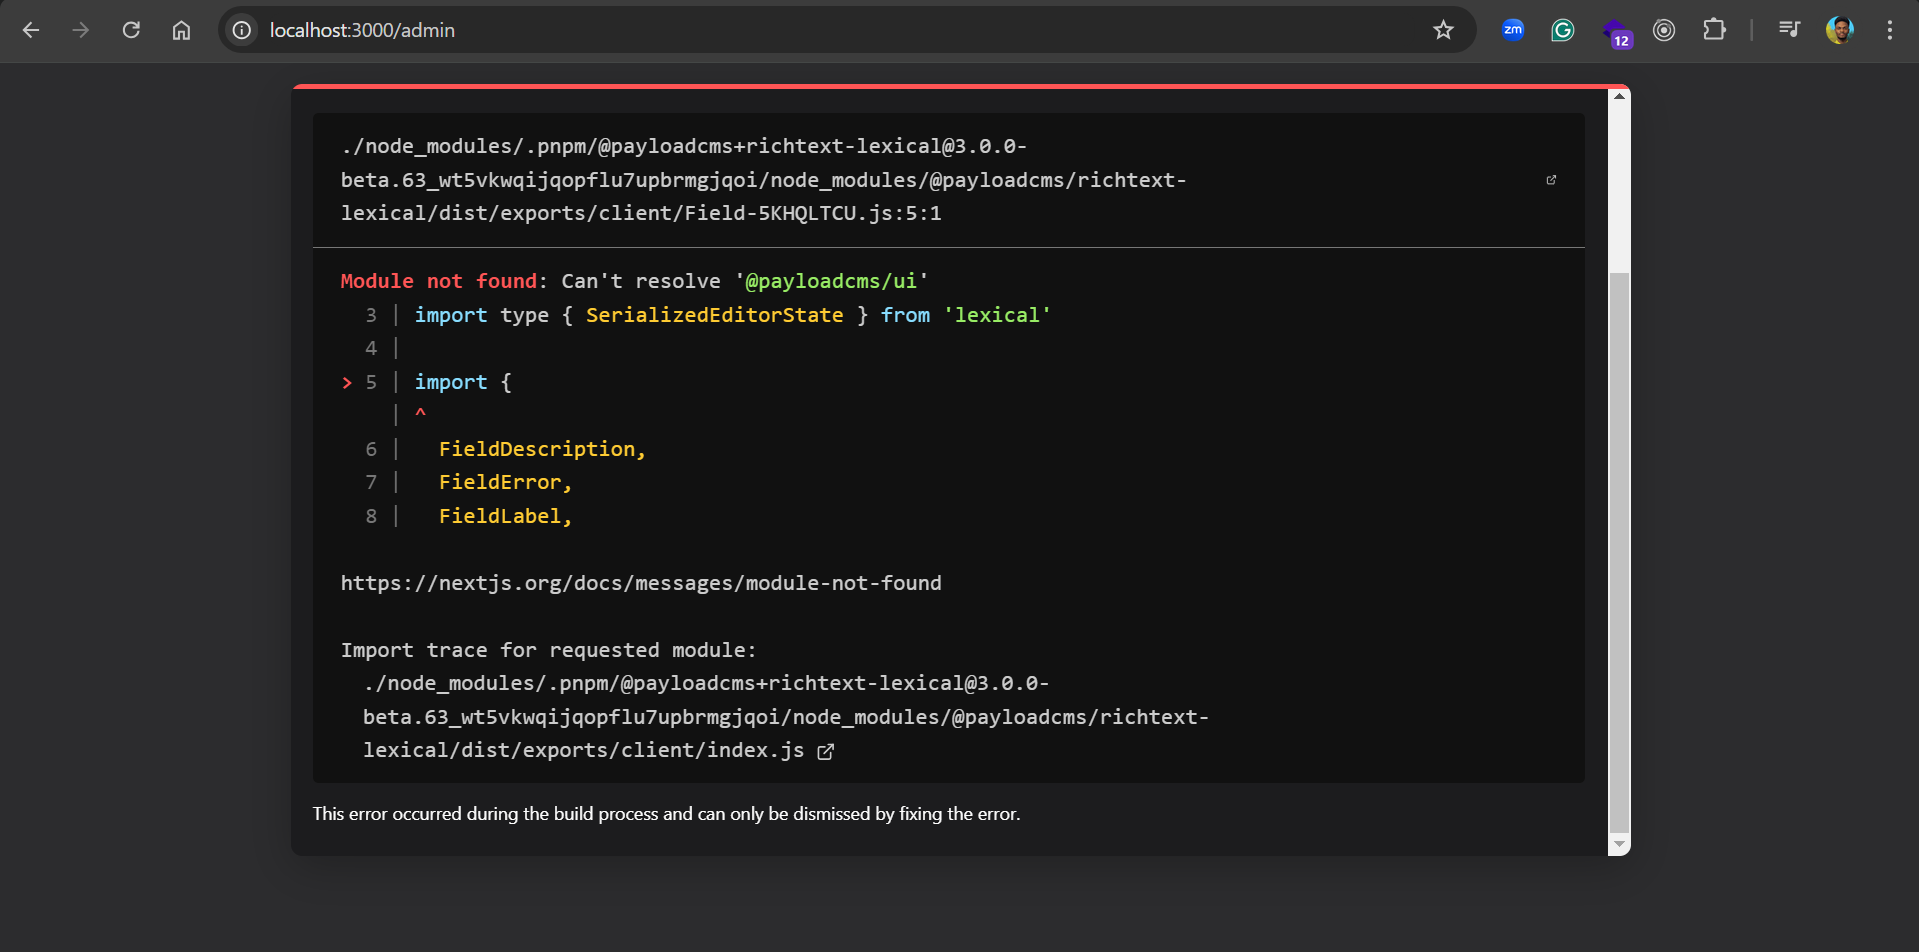1919x952 pixels.
Task: Go back to the previous page
Action: 31,30
